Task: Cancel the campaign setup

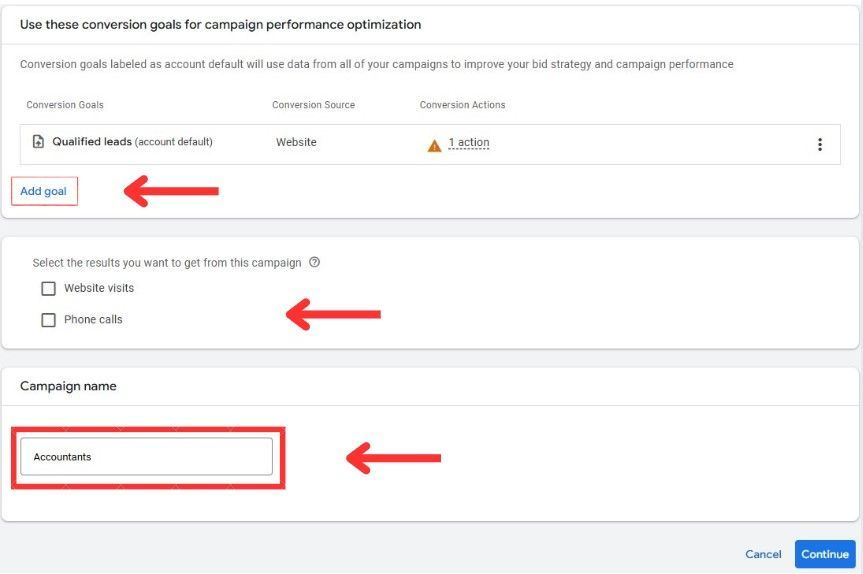Action: 763,554
